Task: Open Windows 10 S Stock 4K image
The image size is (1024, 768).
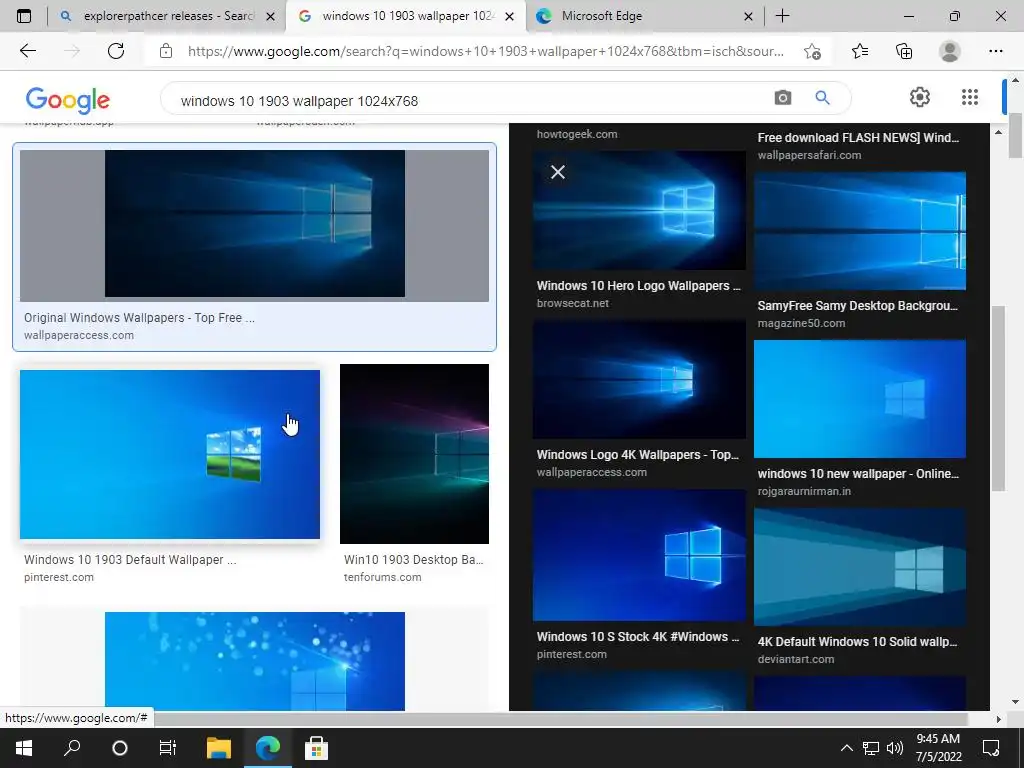Action: [639, 554]
